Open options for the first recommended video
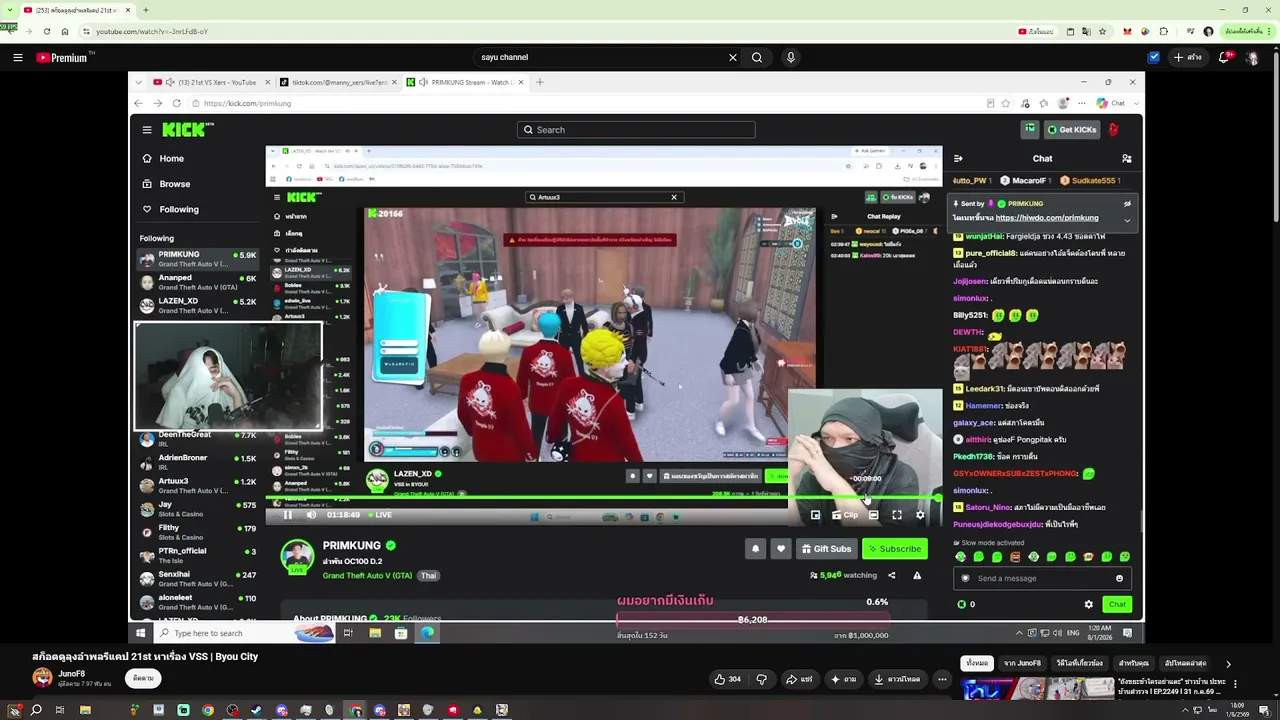This screenshot has height=720, width=1280. [1235, 685]
